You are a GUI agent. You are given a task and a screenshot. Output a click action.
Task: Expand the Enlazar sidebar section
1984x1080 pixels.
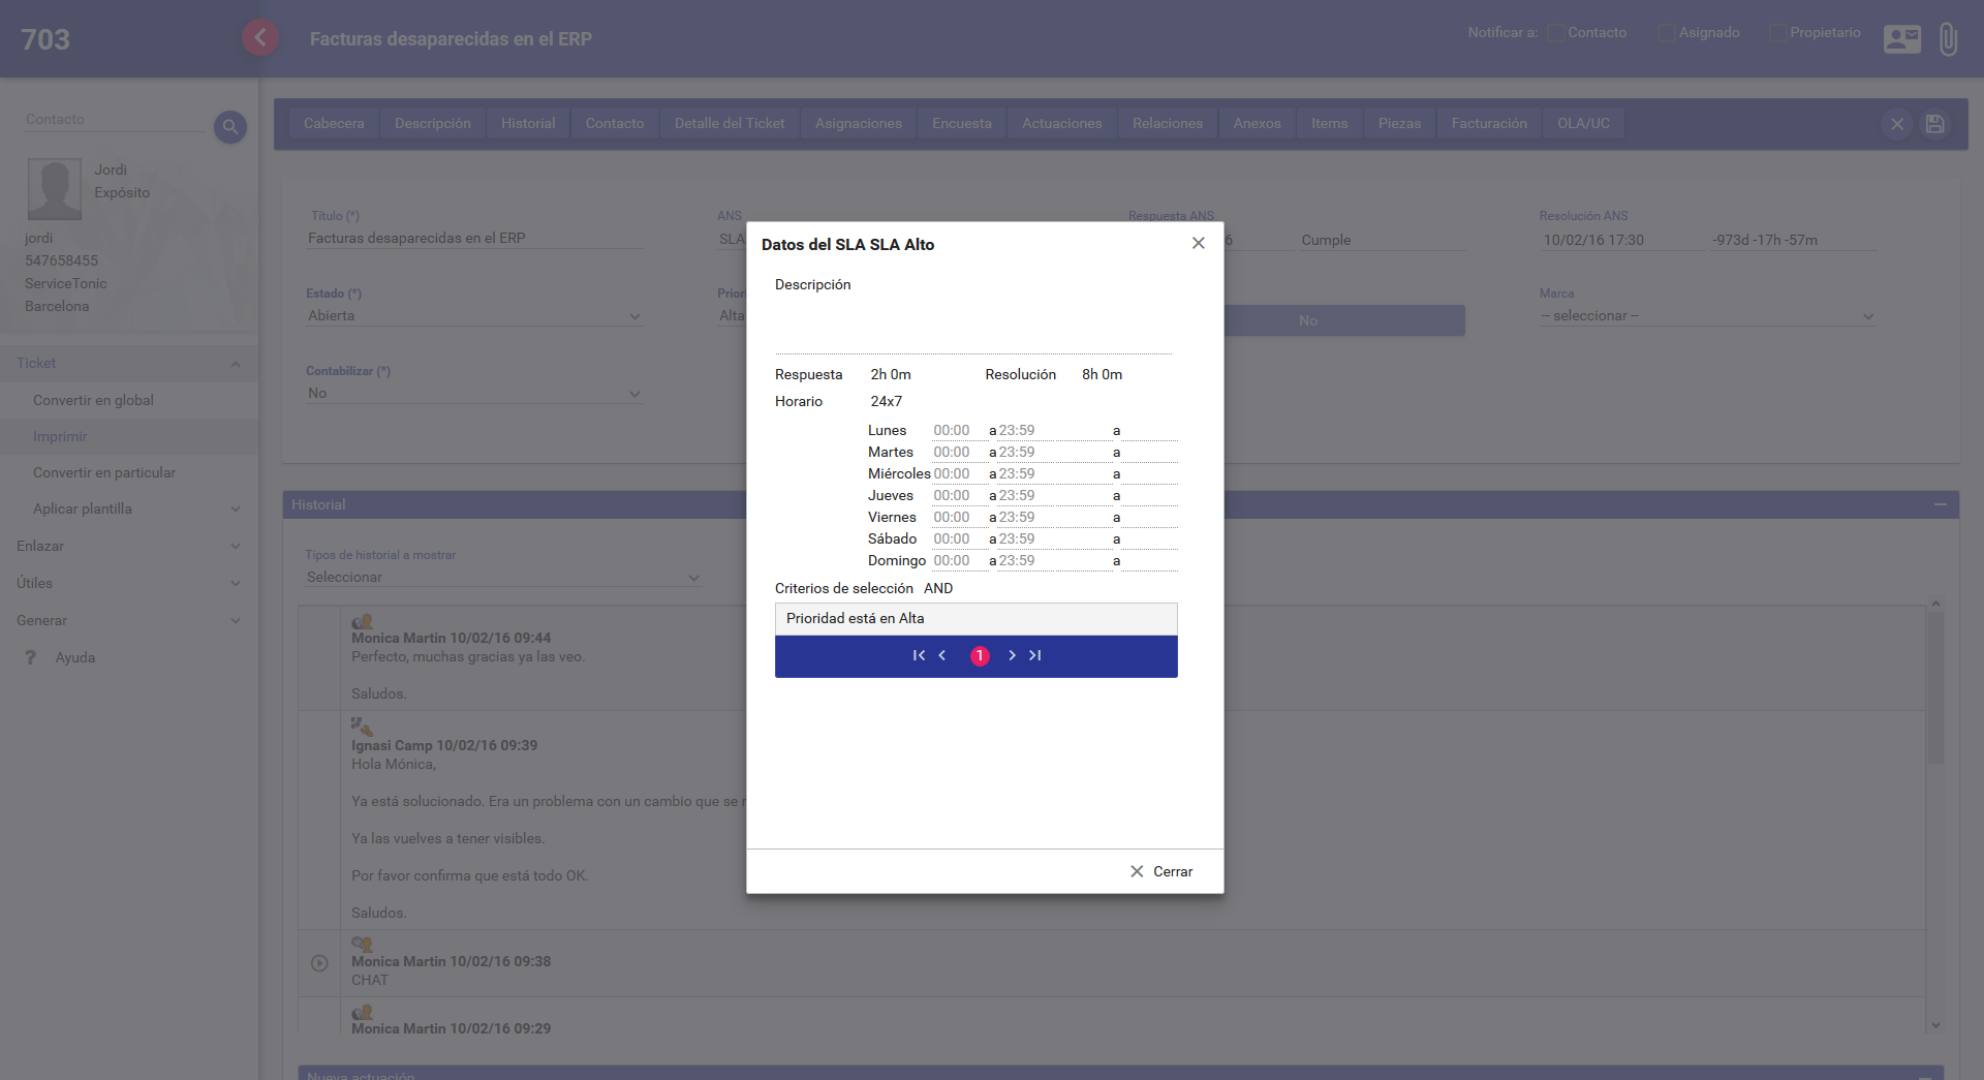coord(235,546)
